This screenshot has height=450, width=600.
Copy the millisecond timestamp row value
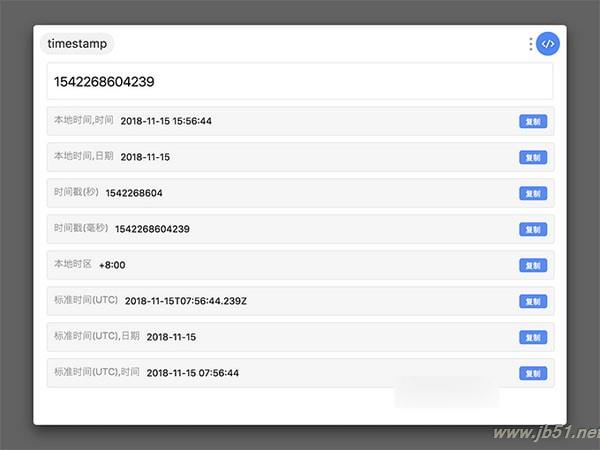[x=533, y=230]
